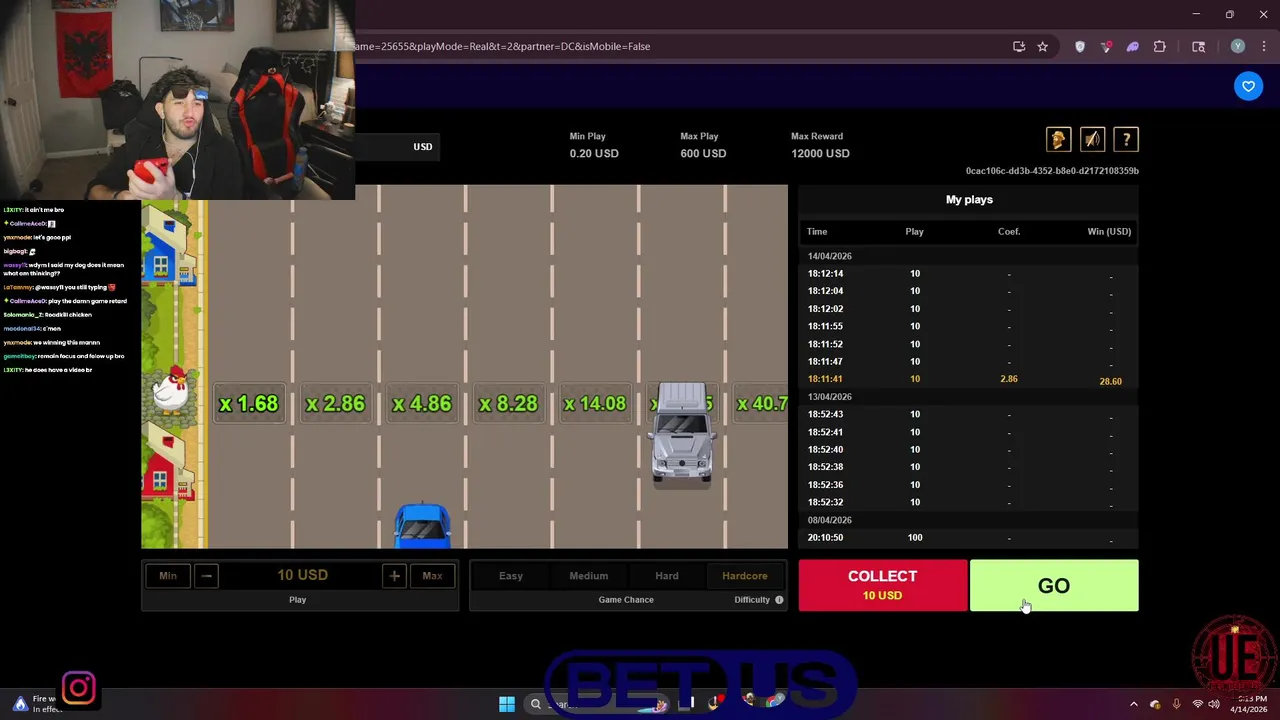1280x720 pixels.
Task: Click the x 8.28 multiplier tile
Action: point(508,404)
